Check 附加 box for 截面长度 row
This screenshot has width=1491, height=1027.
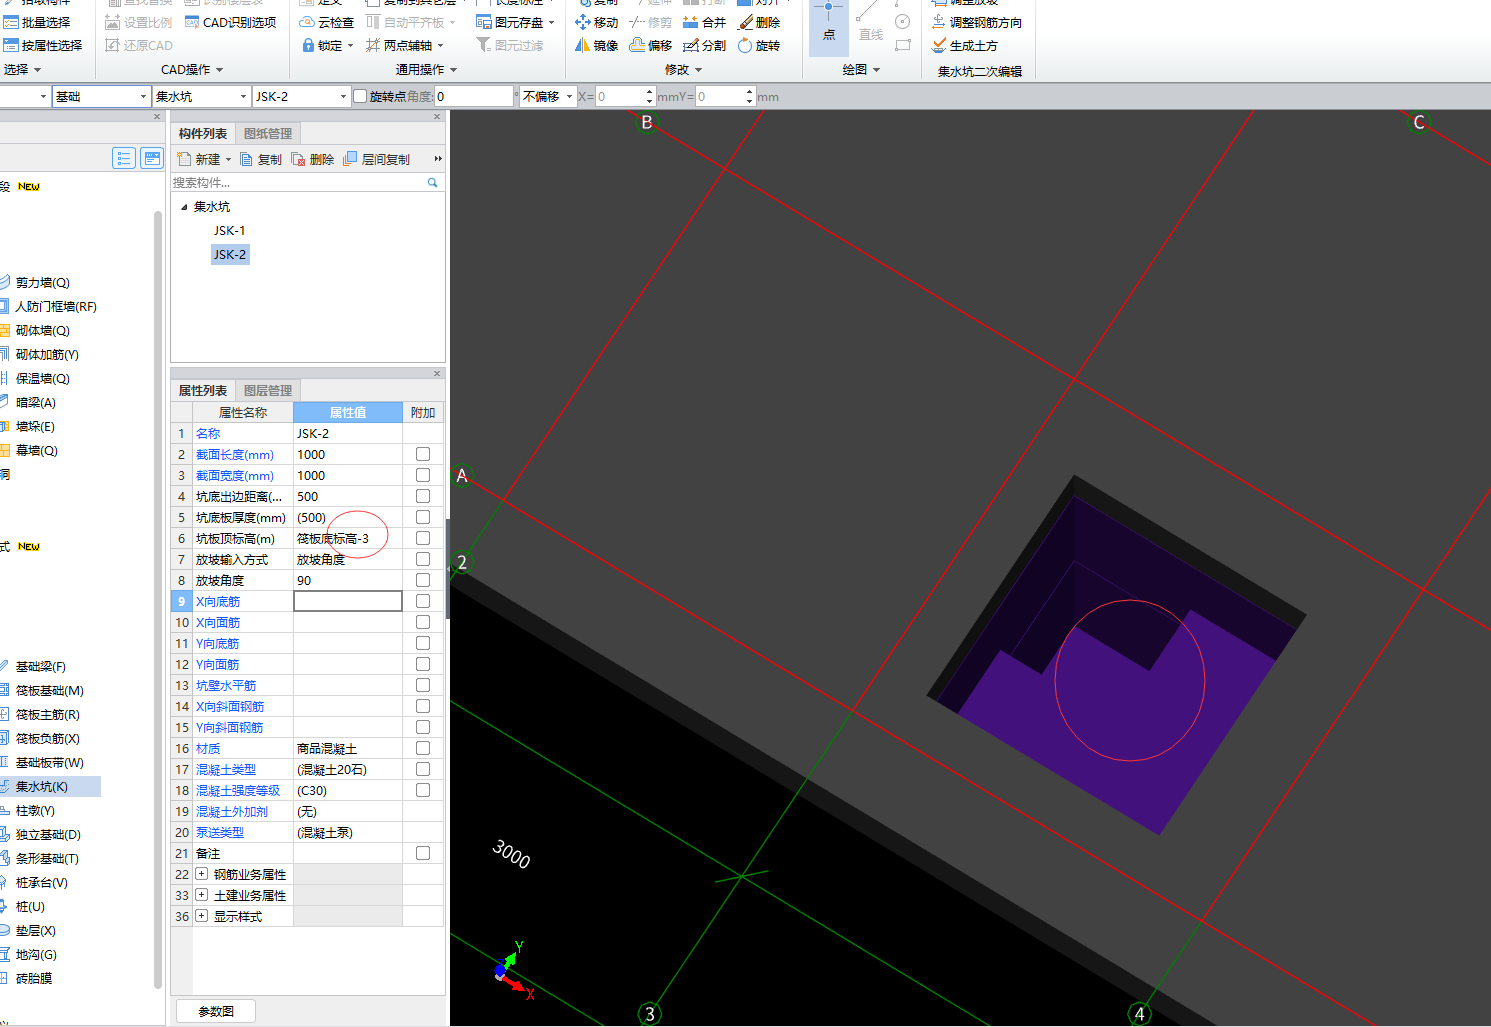[x=423, y=454]
